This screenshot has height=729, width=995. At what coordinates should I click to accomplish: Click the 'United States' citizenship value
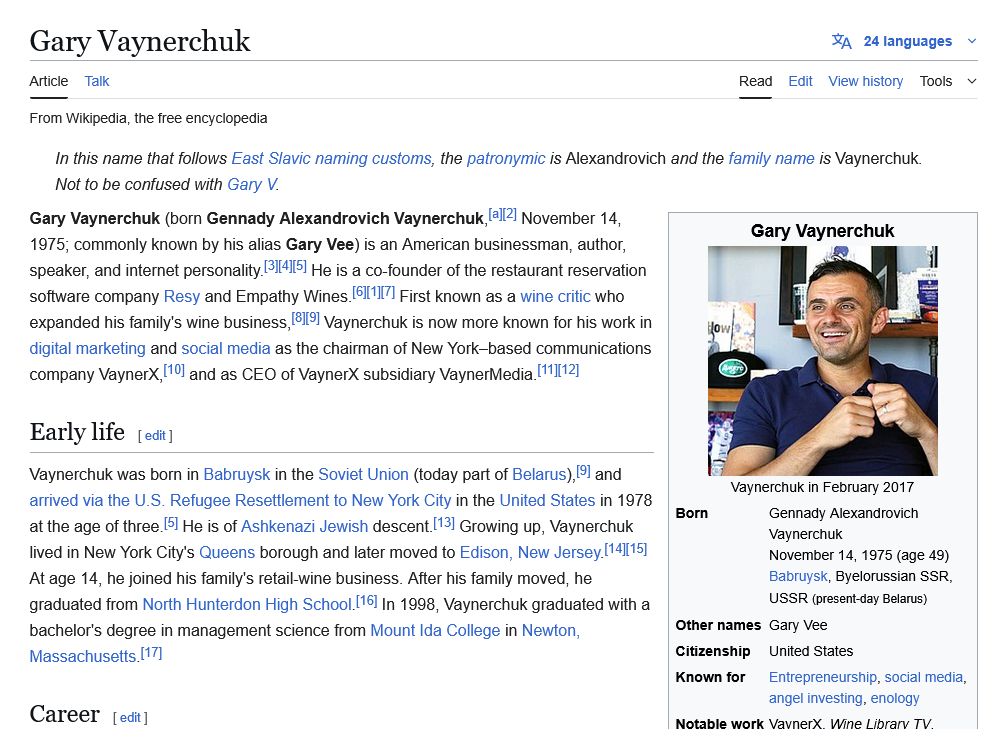point(811,652)
